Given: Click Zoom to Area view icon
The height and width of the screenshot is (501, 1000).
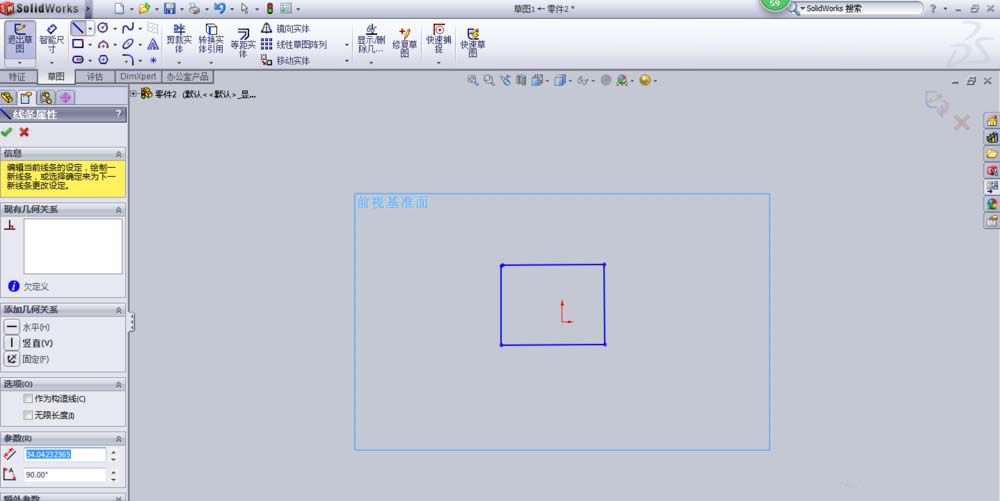Looking at the screenshot, I should (489, 80).
